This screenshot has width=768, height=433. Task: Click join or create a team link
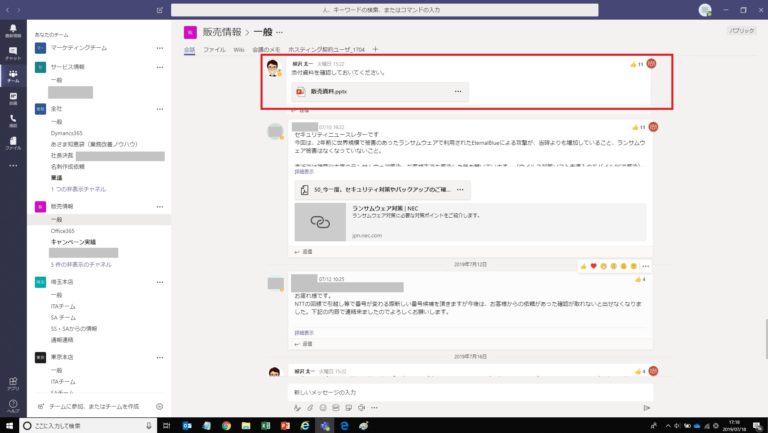click(93, 406)
